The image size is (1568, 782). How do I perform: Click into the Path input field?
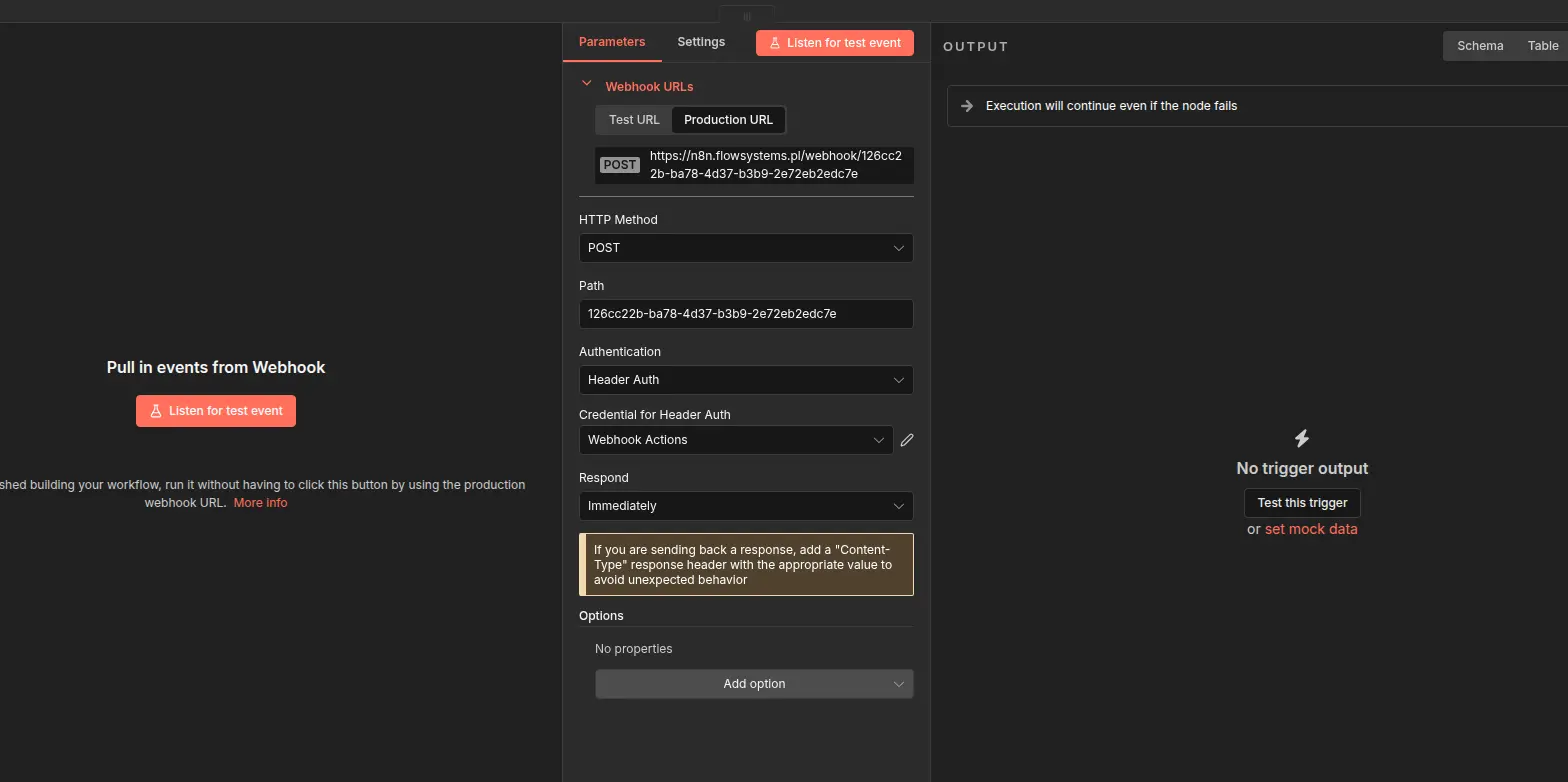pos(746,314)
